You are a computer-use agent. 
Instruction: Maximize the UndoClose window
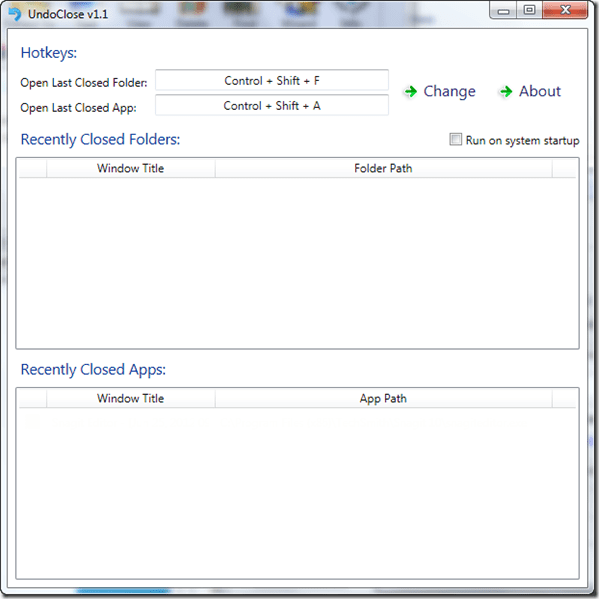tap(529, 10)
